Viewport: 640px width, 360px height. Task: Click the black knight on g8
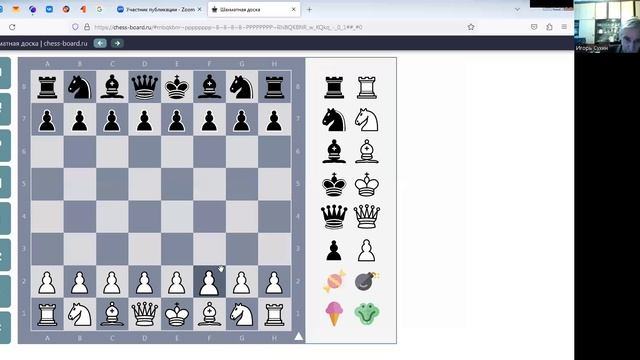coord(242,87)
